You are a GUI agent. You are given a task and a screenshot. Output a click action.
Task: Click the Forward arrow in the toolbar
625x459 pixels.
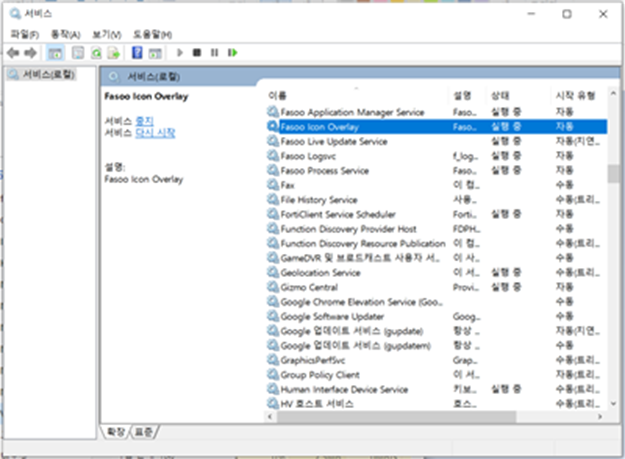30,52
